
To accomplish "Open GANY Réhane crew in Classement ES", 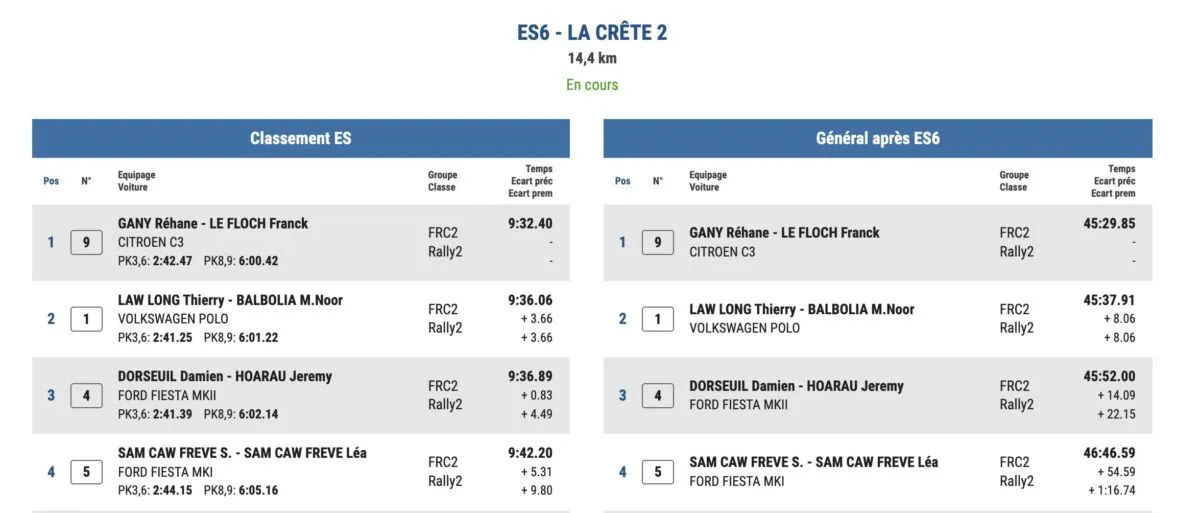I will pos(213,223).
